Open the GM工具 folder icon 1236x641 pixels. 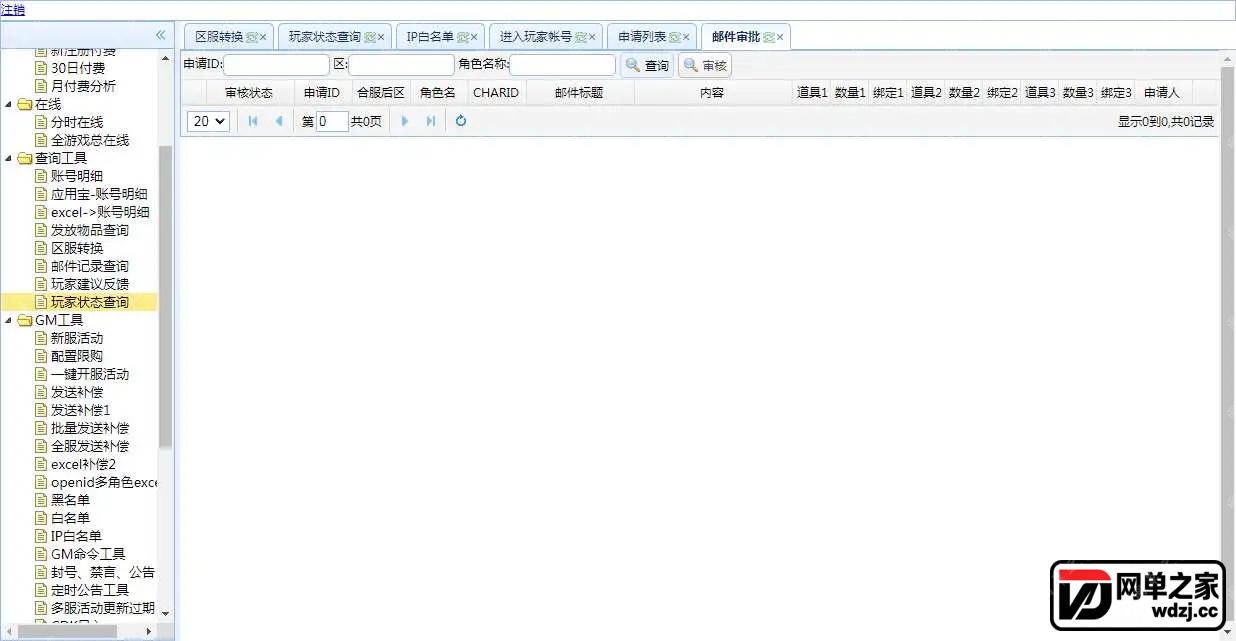click(24, 320)
